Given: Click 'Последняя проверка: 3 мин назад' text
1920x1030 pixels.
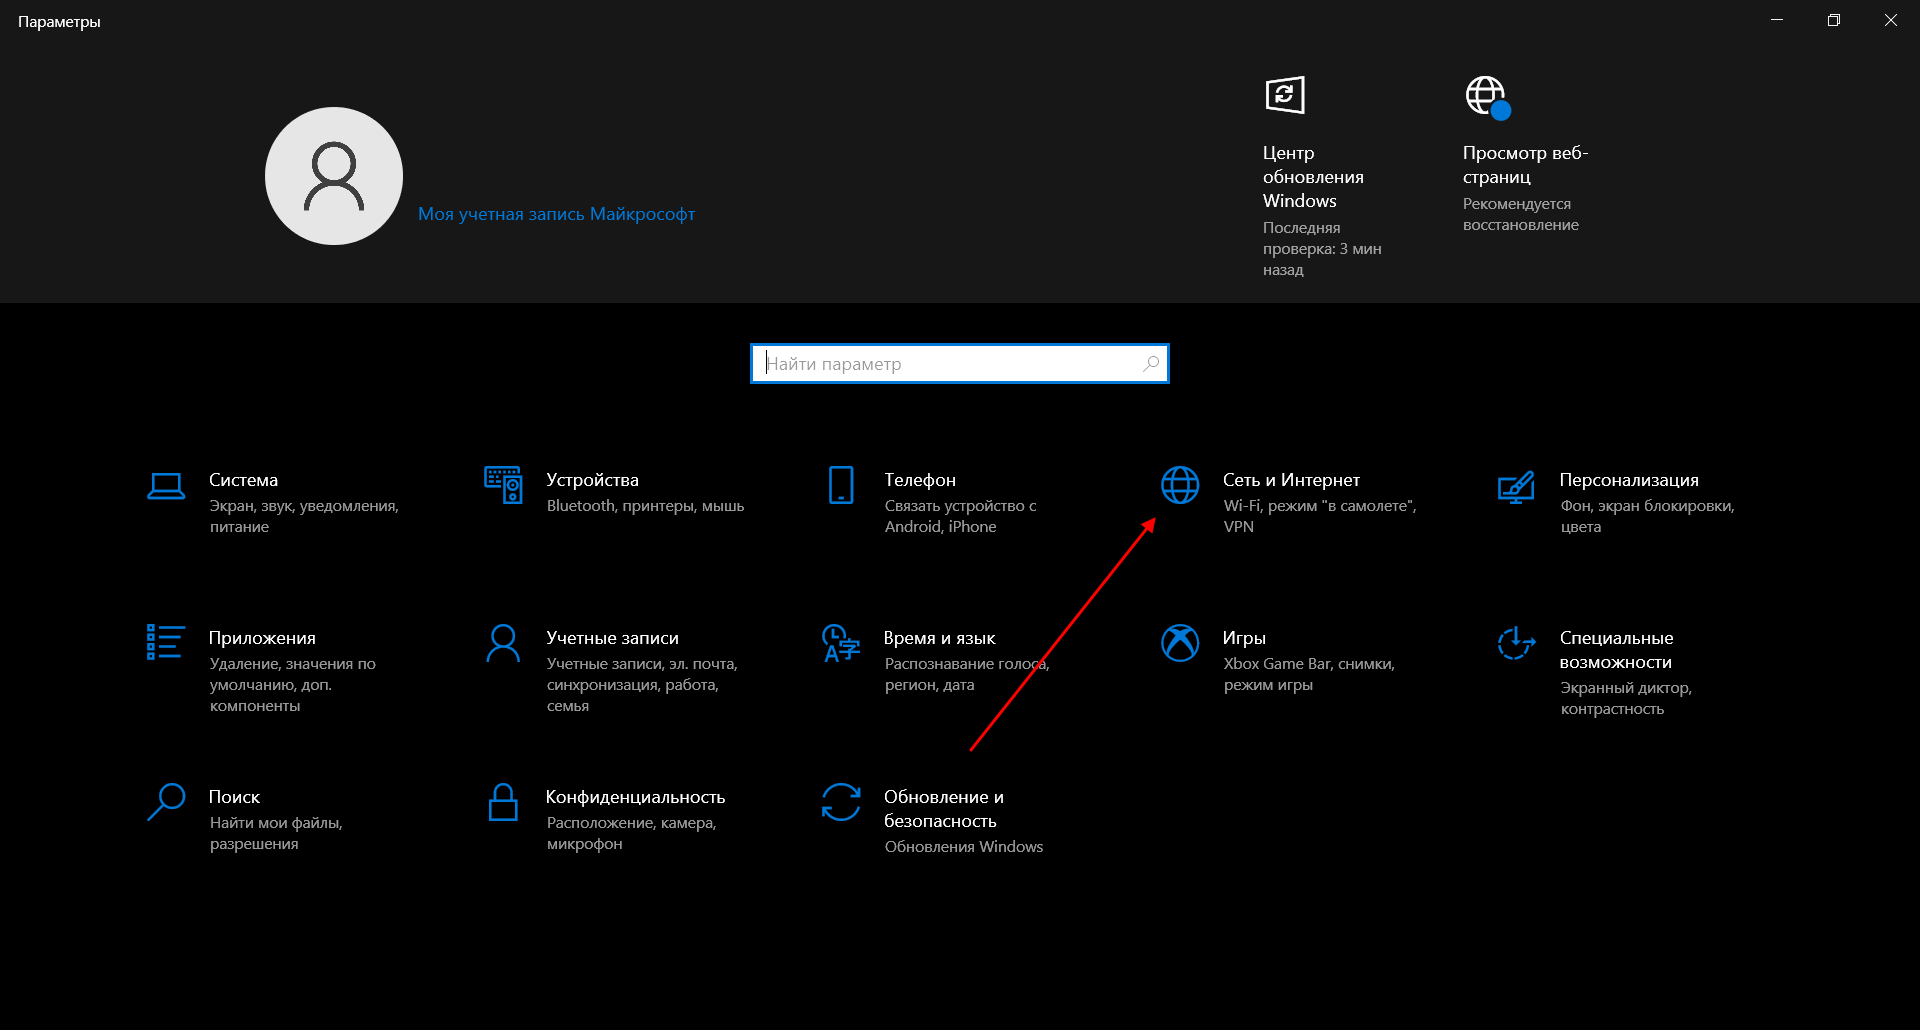Looking at the screenshot, I should 1322,249.
